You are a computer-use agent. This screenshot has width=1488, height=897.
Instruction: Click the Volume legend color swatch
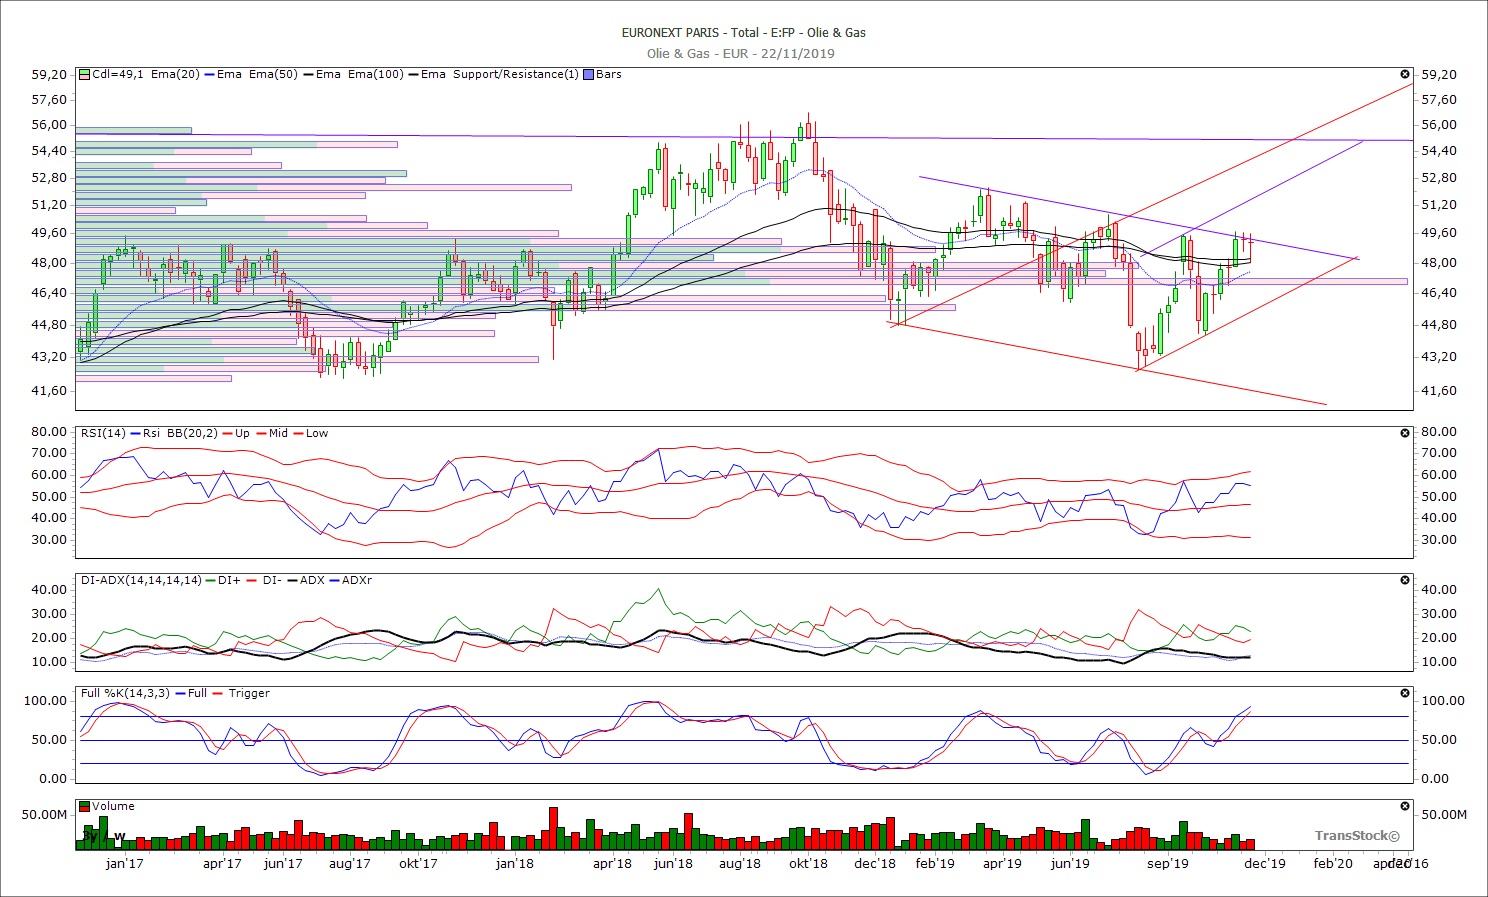pos(85,806)
